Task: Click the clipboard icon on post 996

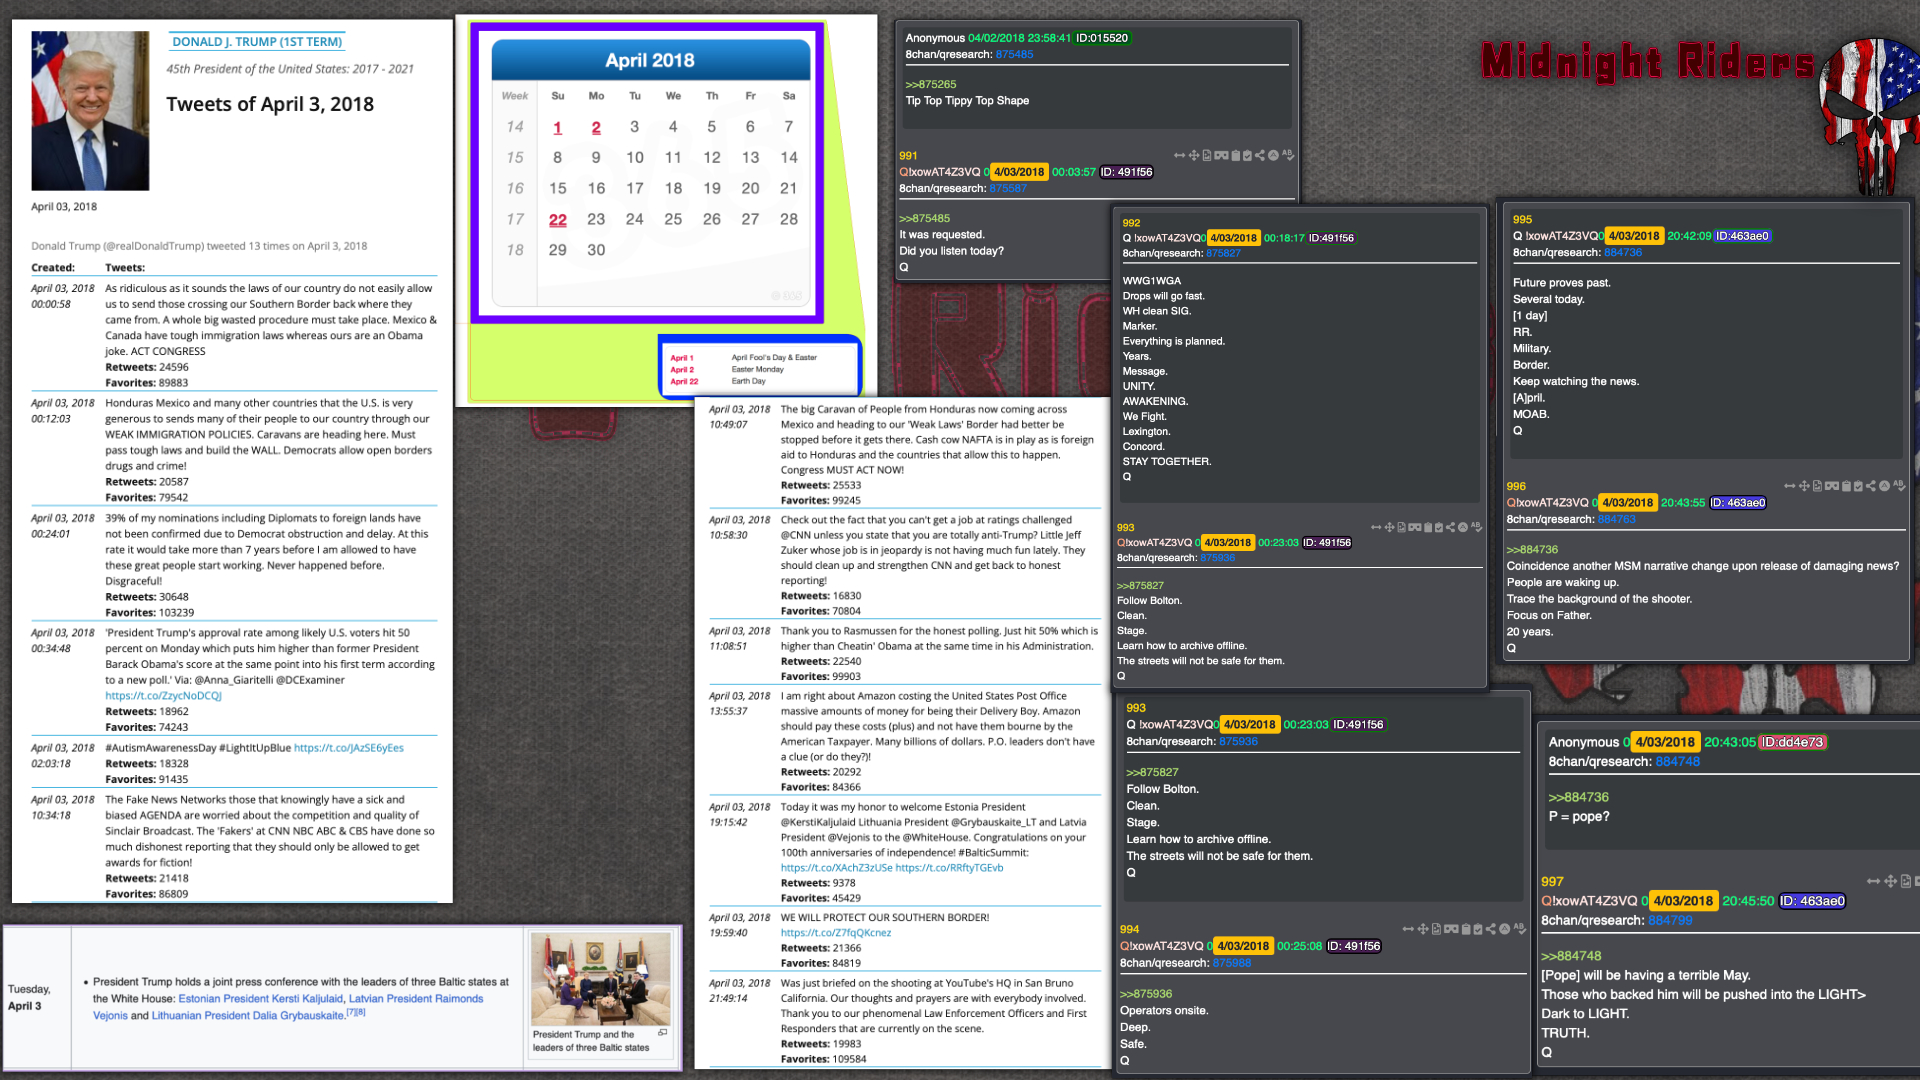Action: point(1846,486)
